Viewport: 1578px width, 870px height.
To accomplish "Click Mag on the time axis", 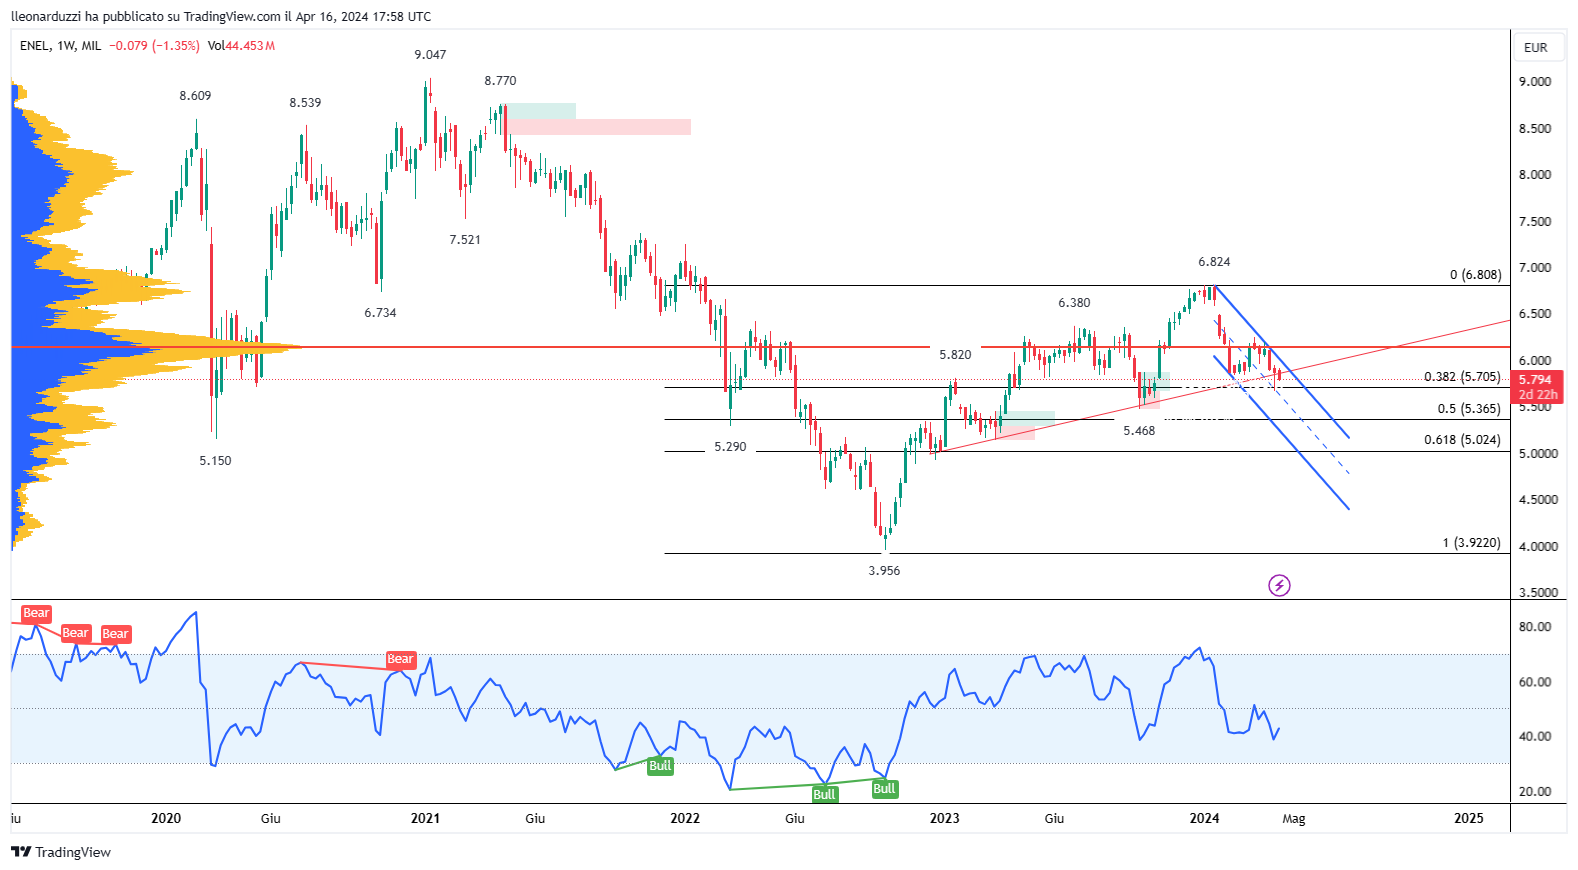I will point(1294,819).
